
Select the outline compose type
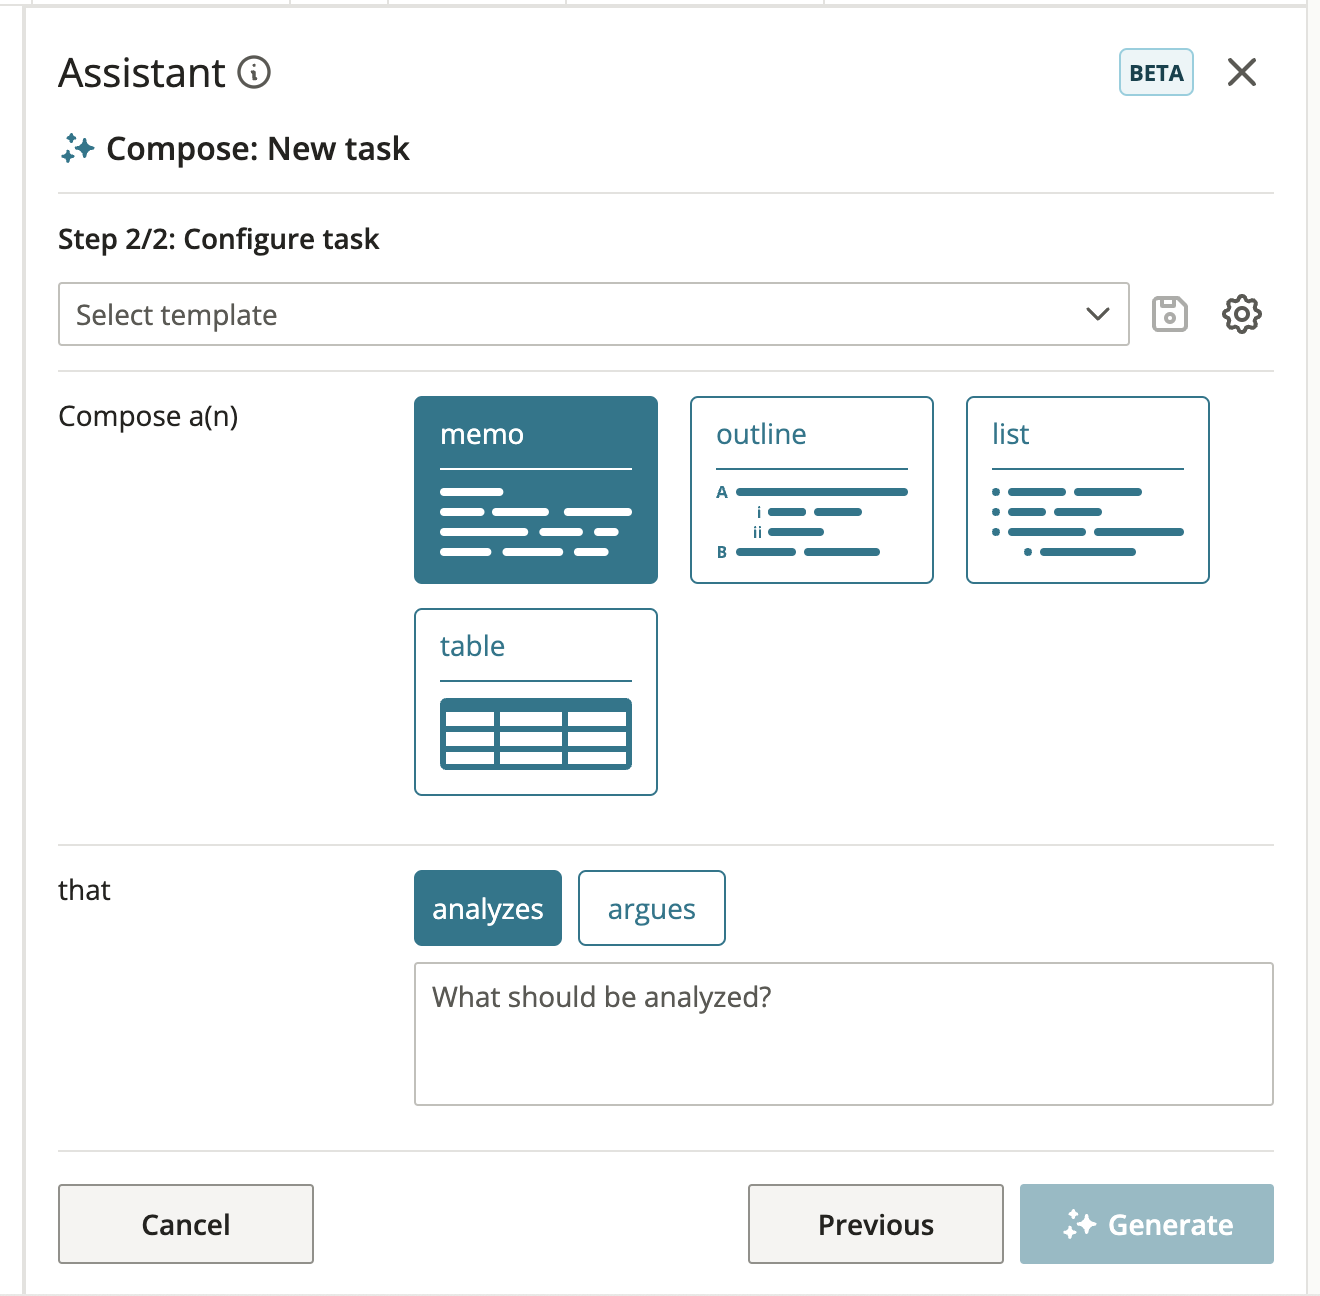[812, 490]
